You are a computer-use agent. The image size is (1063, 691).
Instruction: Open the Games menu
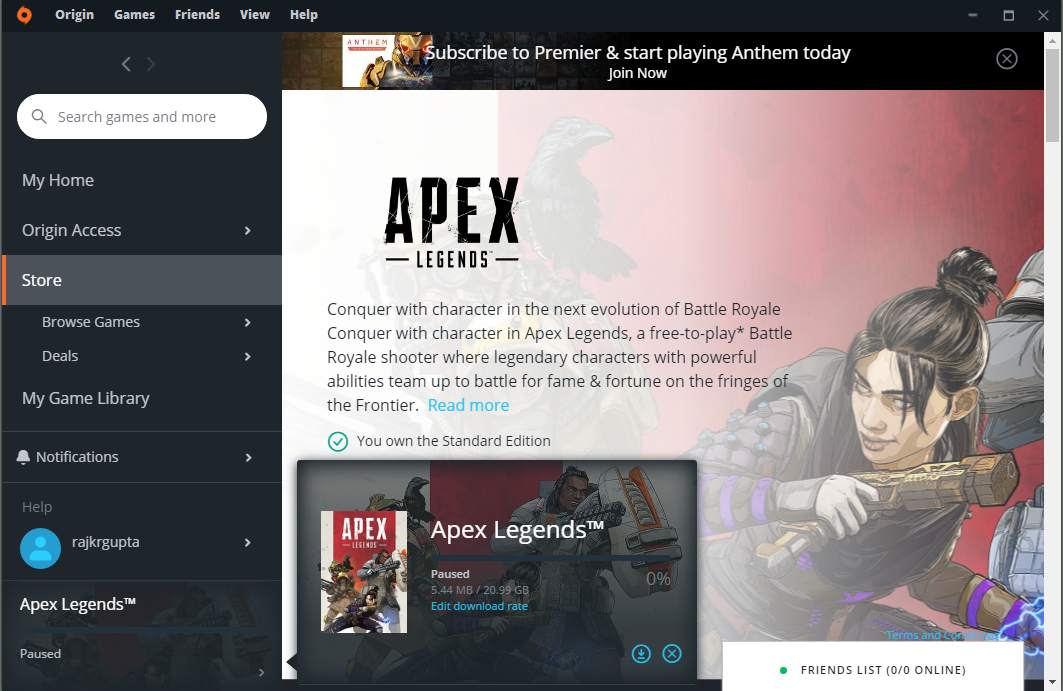pos(134,14)
